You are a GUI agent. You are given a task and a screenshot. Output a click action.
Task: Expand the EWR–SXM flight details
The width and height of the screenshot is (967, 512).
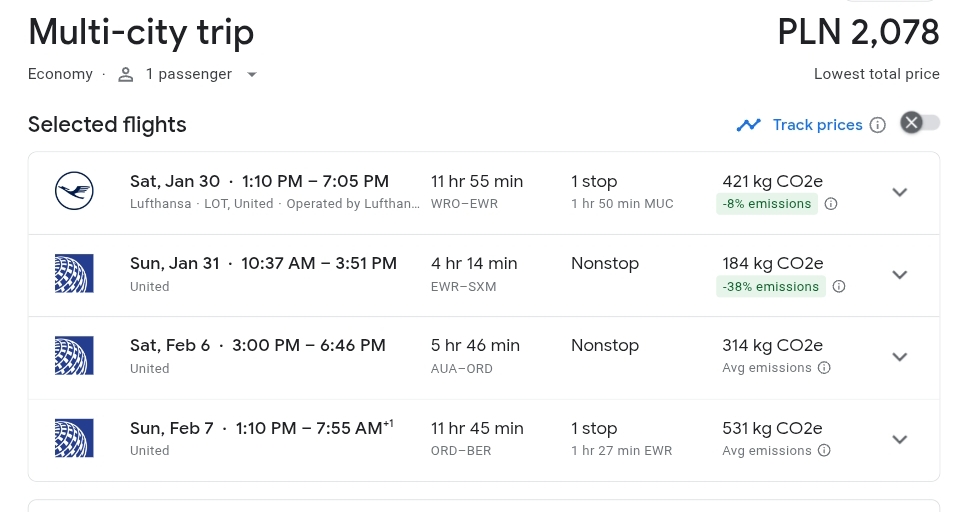900,275
